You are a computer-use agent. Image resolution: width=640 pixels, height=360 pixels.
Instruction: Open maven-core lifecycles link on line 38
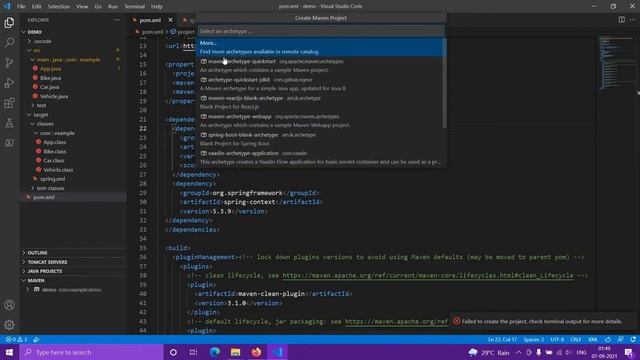pos(427,276)
